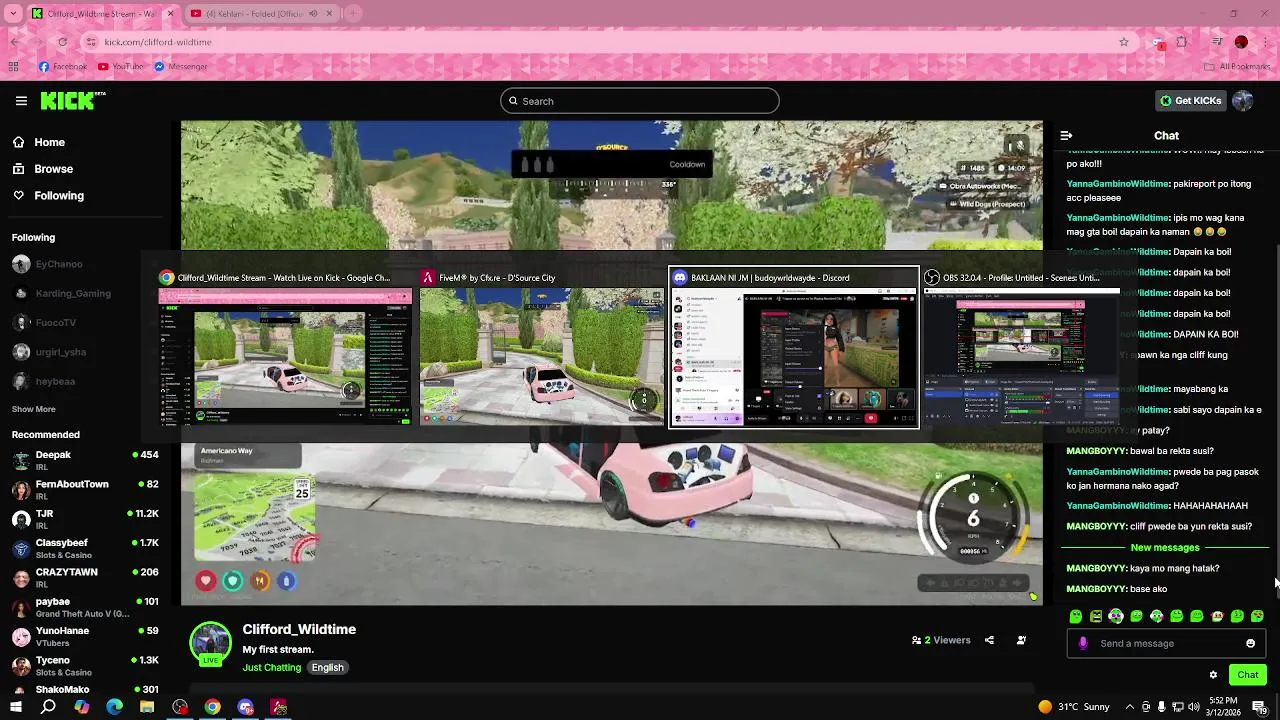Click the first green blob emote
Screen dimensions: 1280x720
(x=1076, y=616)
